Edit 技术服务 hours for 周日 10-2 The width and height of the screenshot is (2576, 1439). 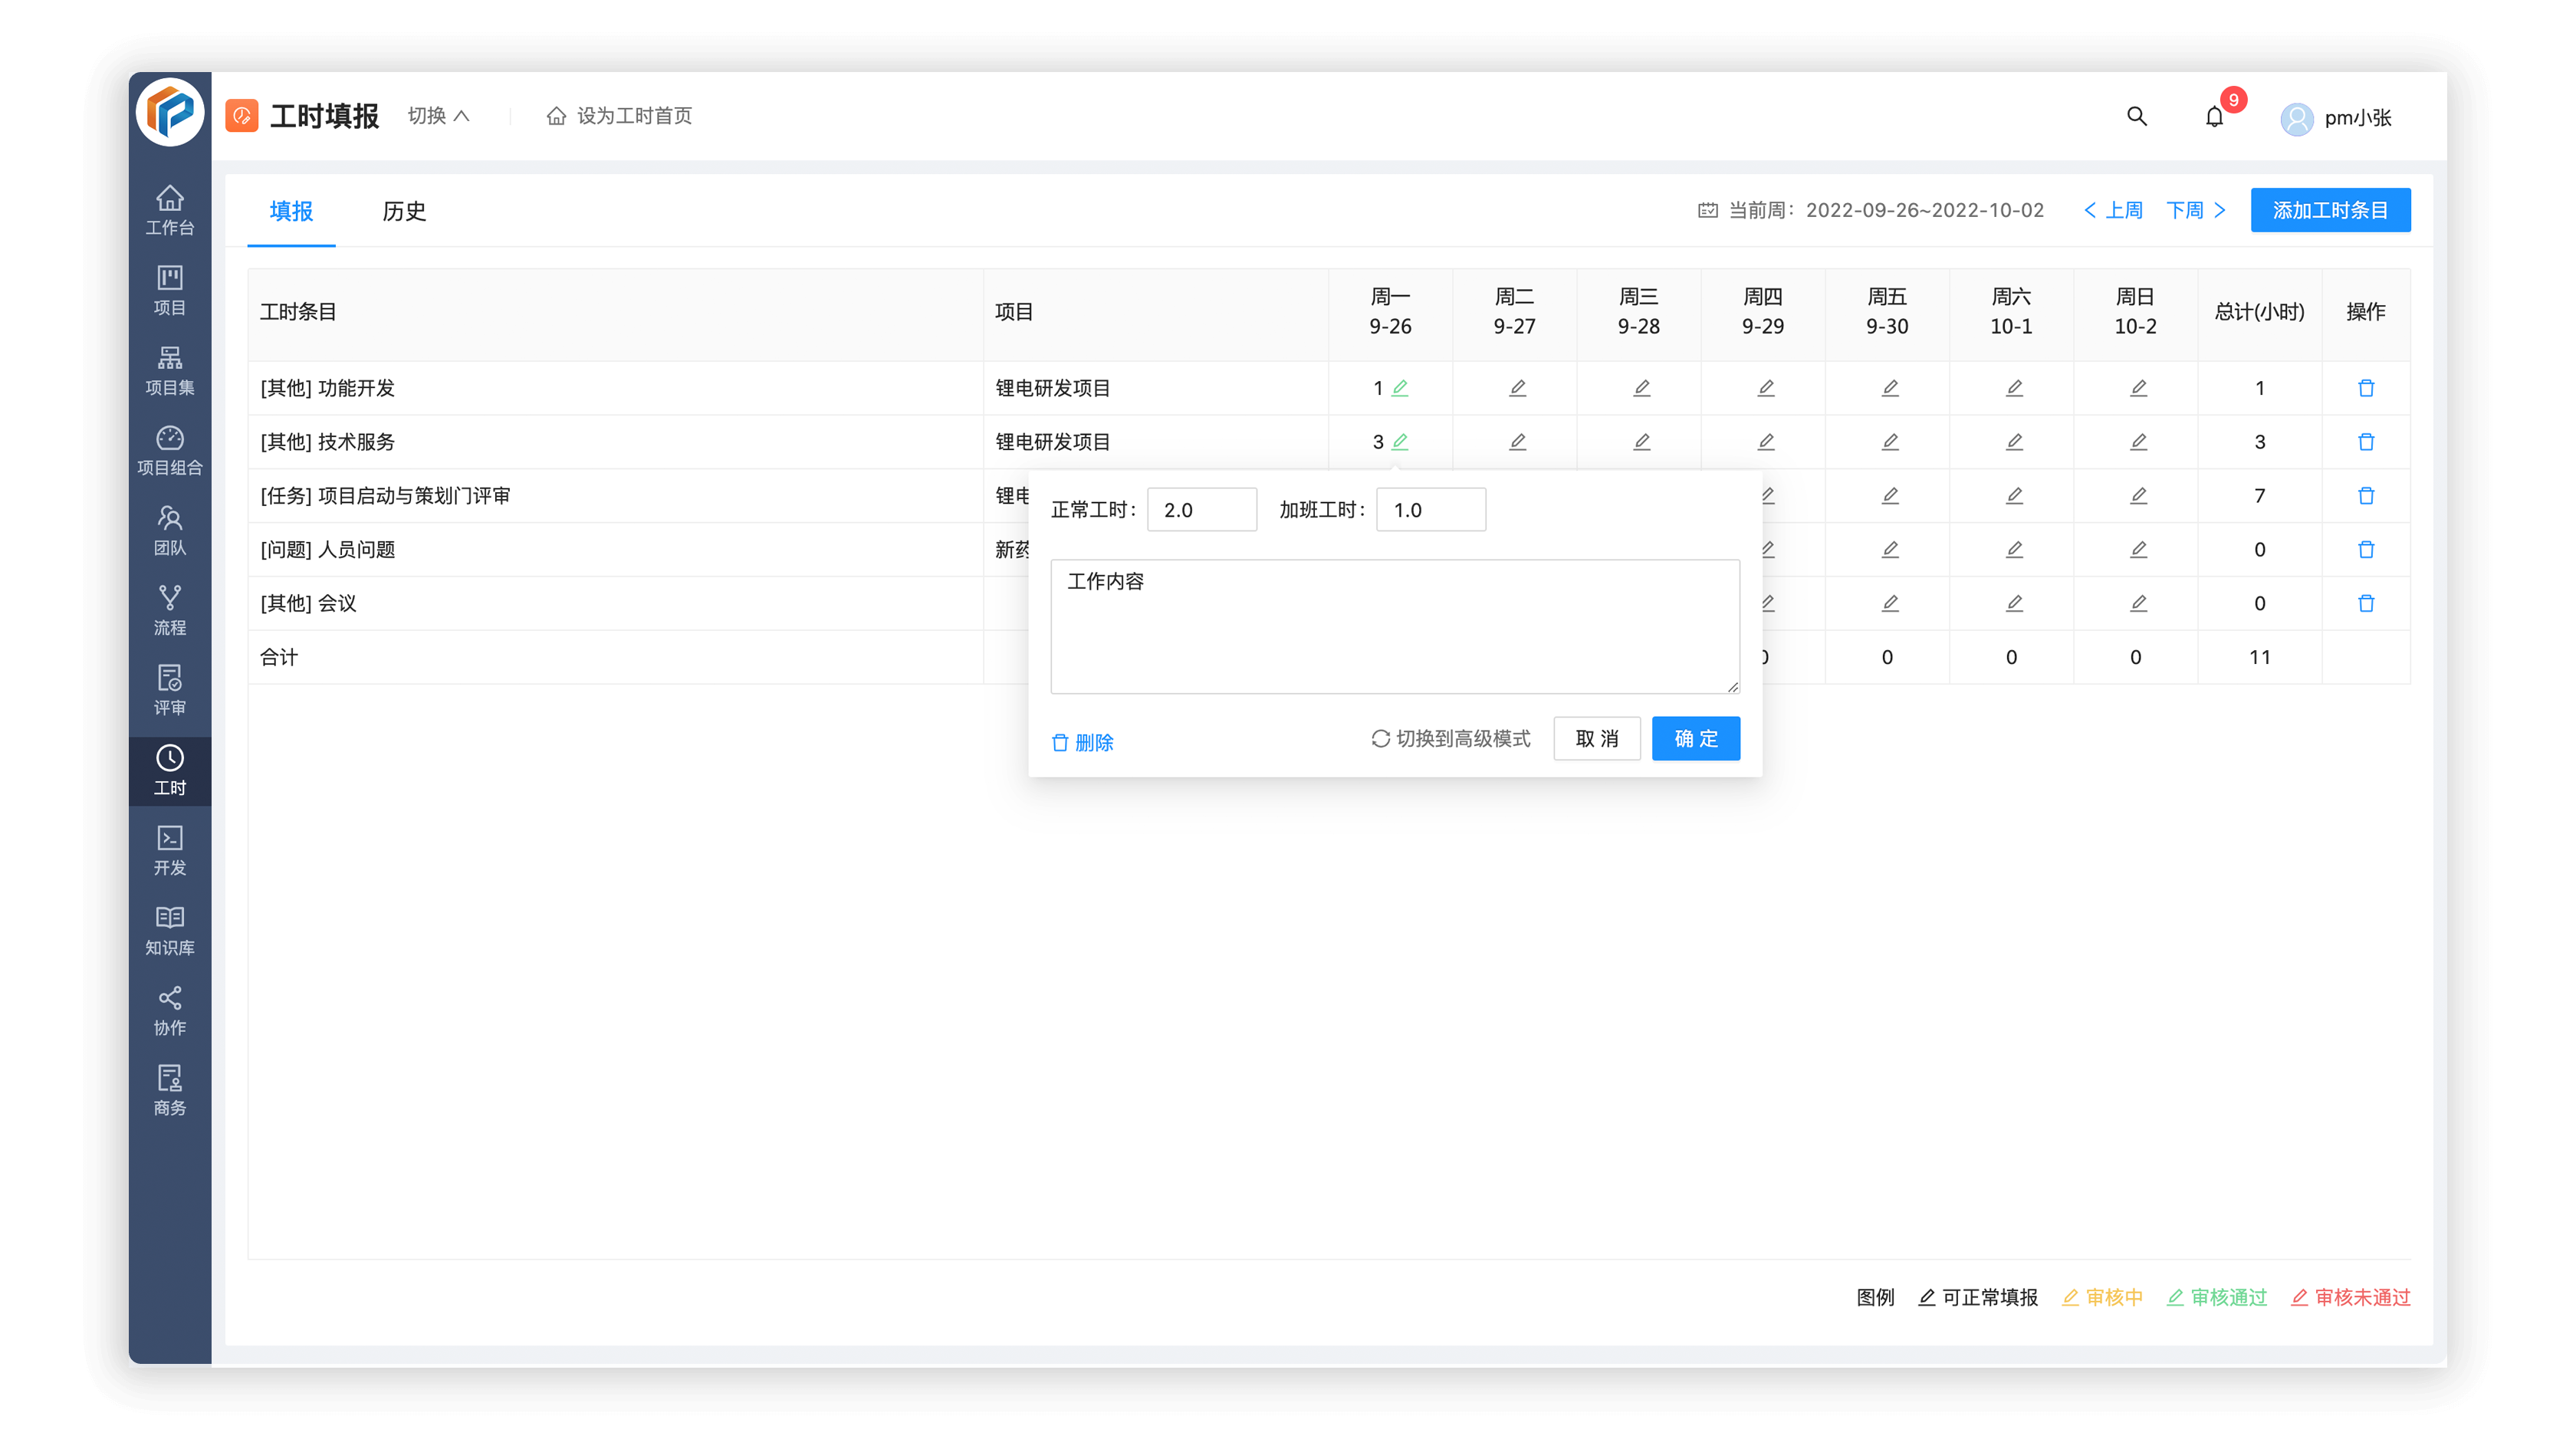(2138, 442)
